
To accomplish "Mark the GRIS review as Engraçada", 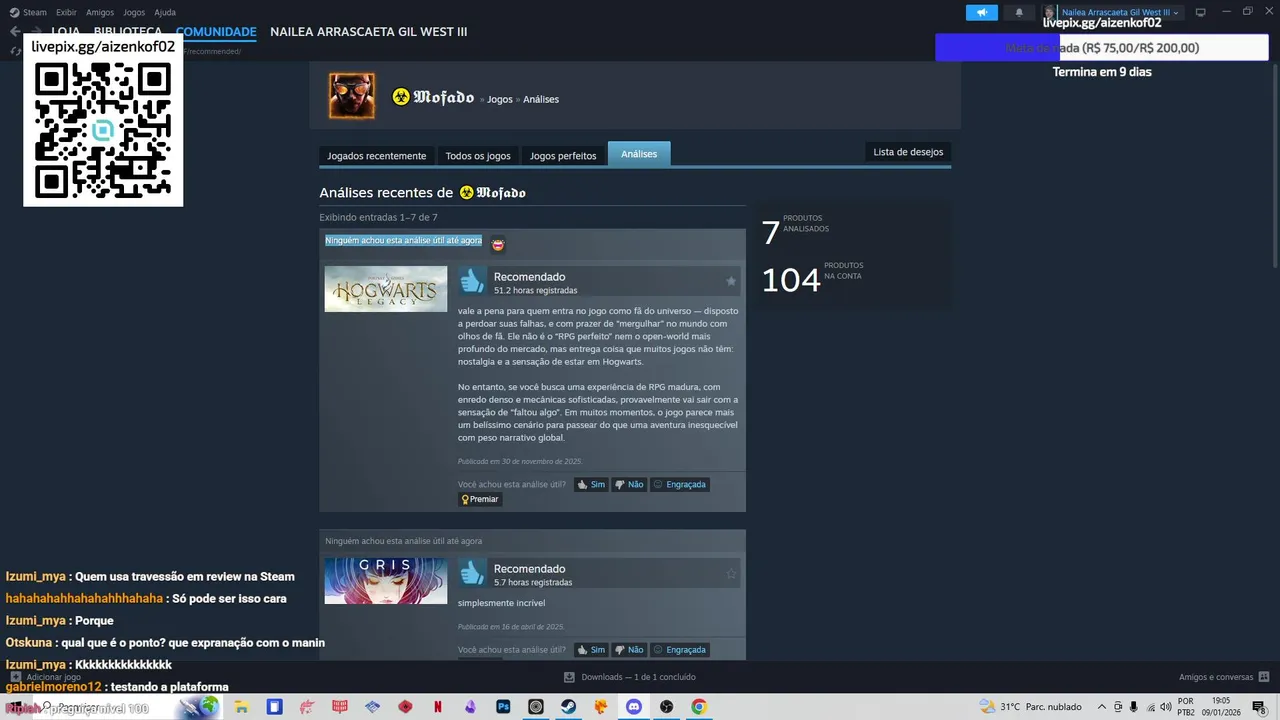I will [680, 650].
